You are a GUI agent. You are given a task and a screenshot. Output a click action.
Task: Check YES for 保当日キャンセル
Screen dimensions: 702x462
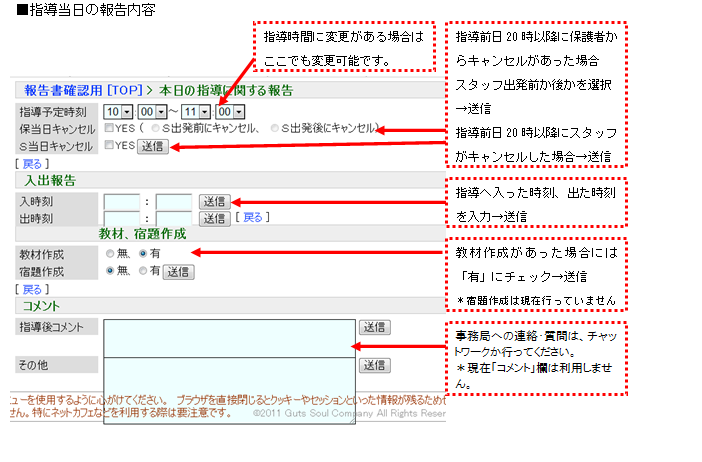tap(109, 129)
